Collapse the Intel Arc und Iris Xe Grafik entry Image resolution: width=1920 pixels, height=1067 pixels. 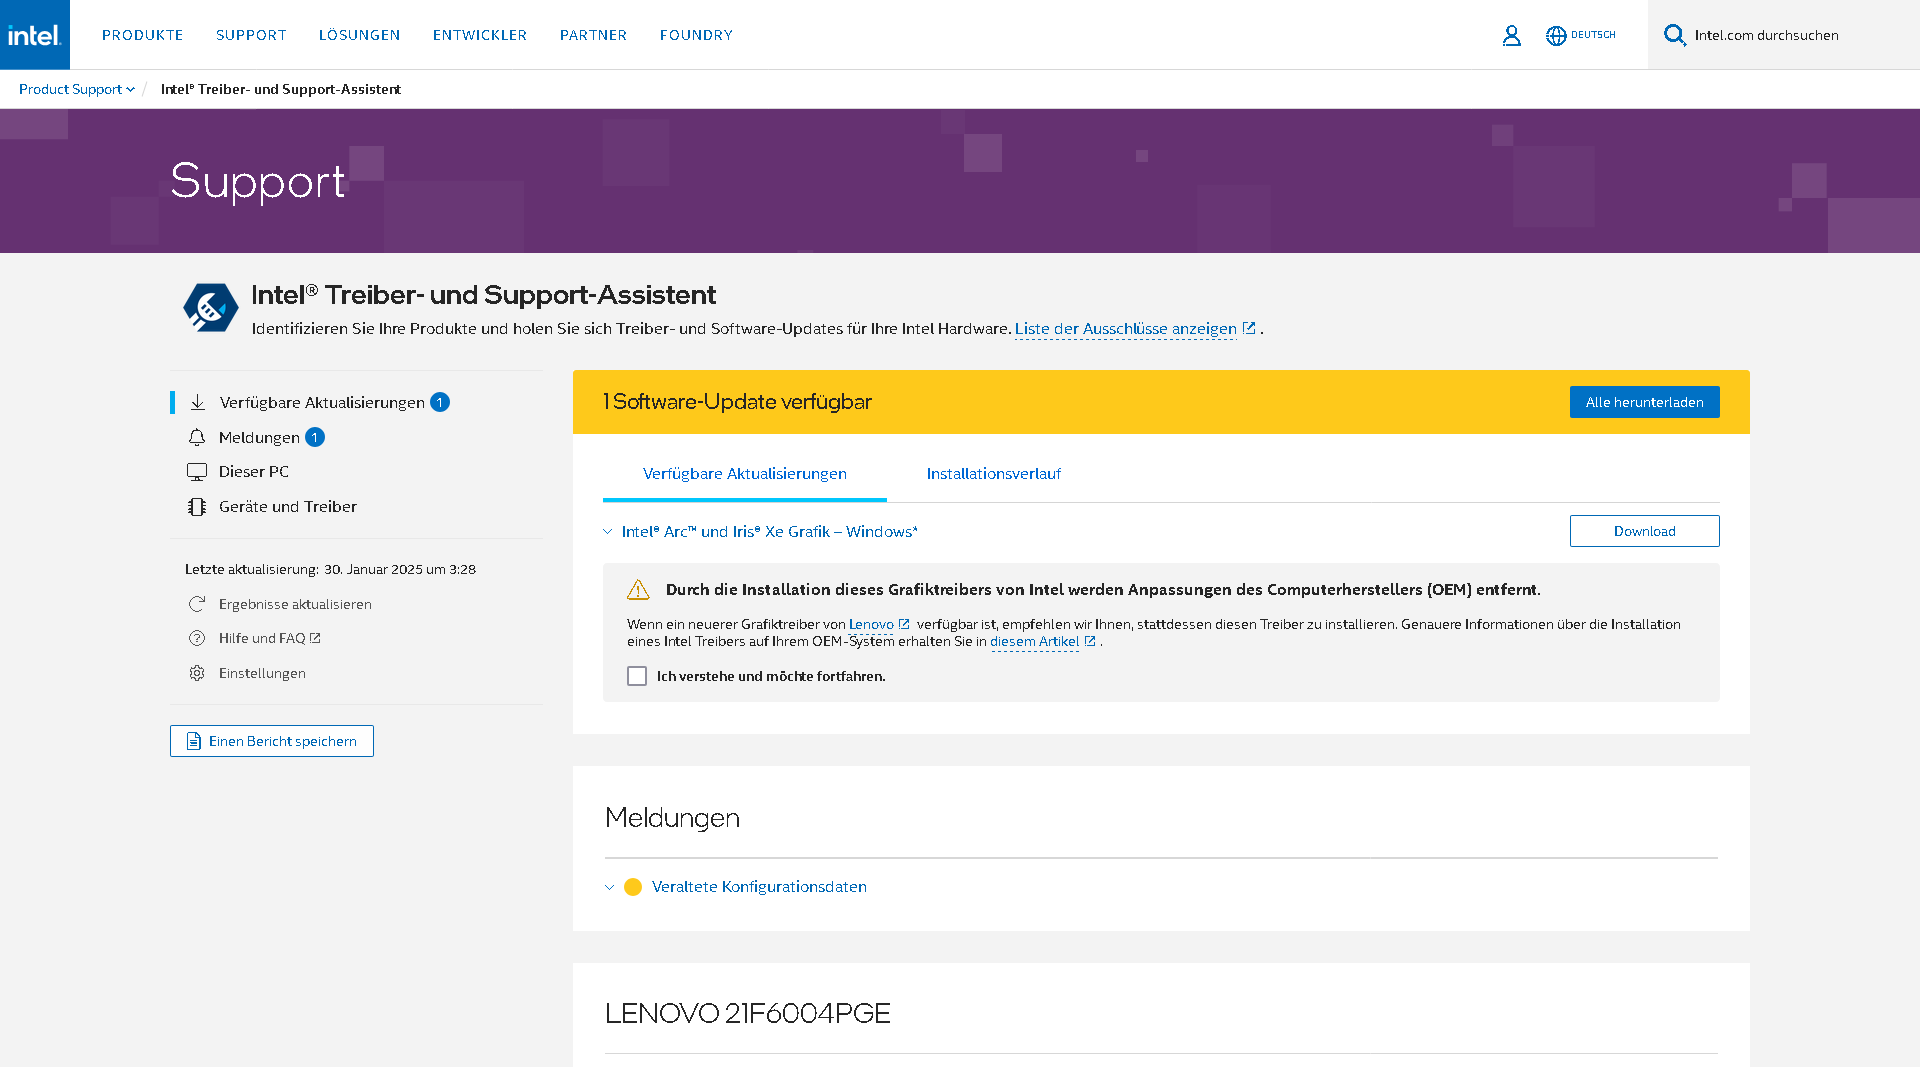(x=607, y=532)
